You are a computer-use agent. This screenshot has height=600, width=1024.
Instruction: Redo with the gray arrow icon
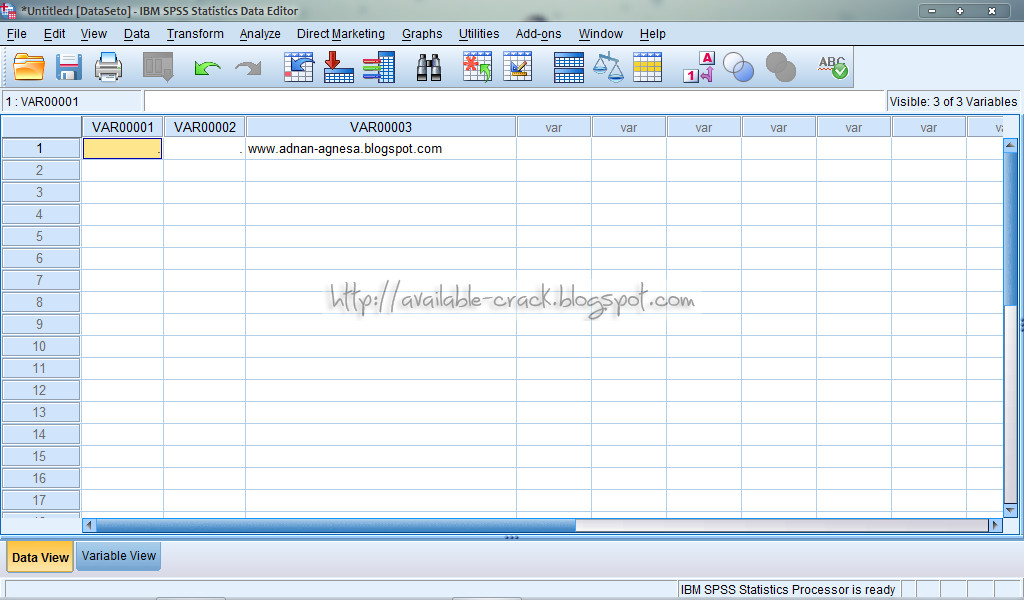pyautogui.click(x=248, y=68)
